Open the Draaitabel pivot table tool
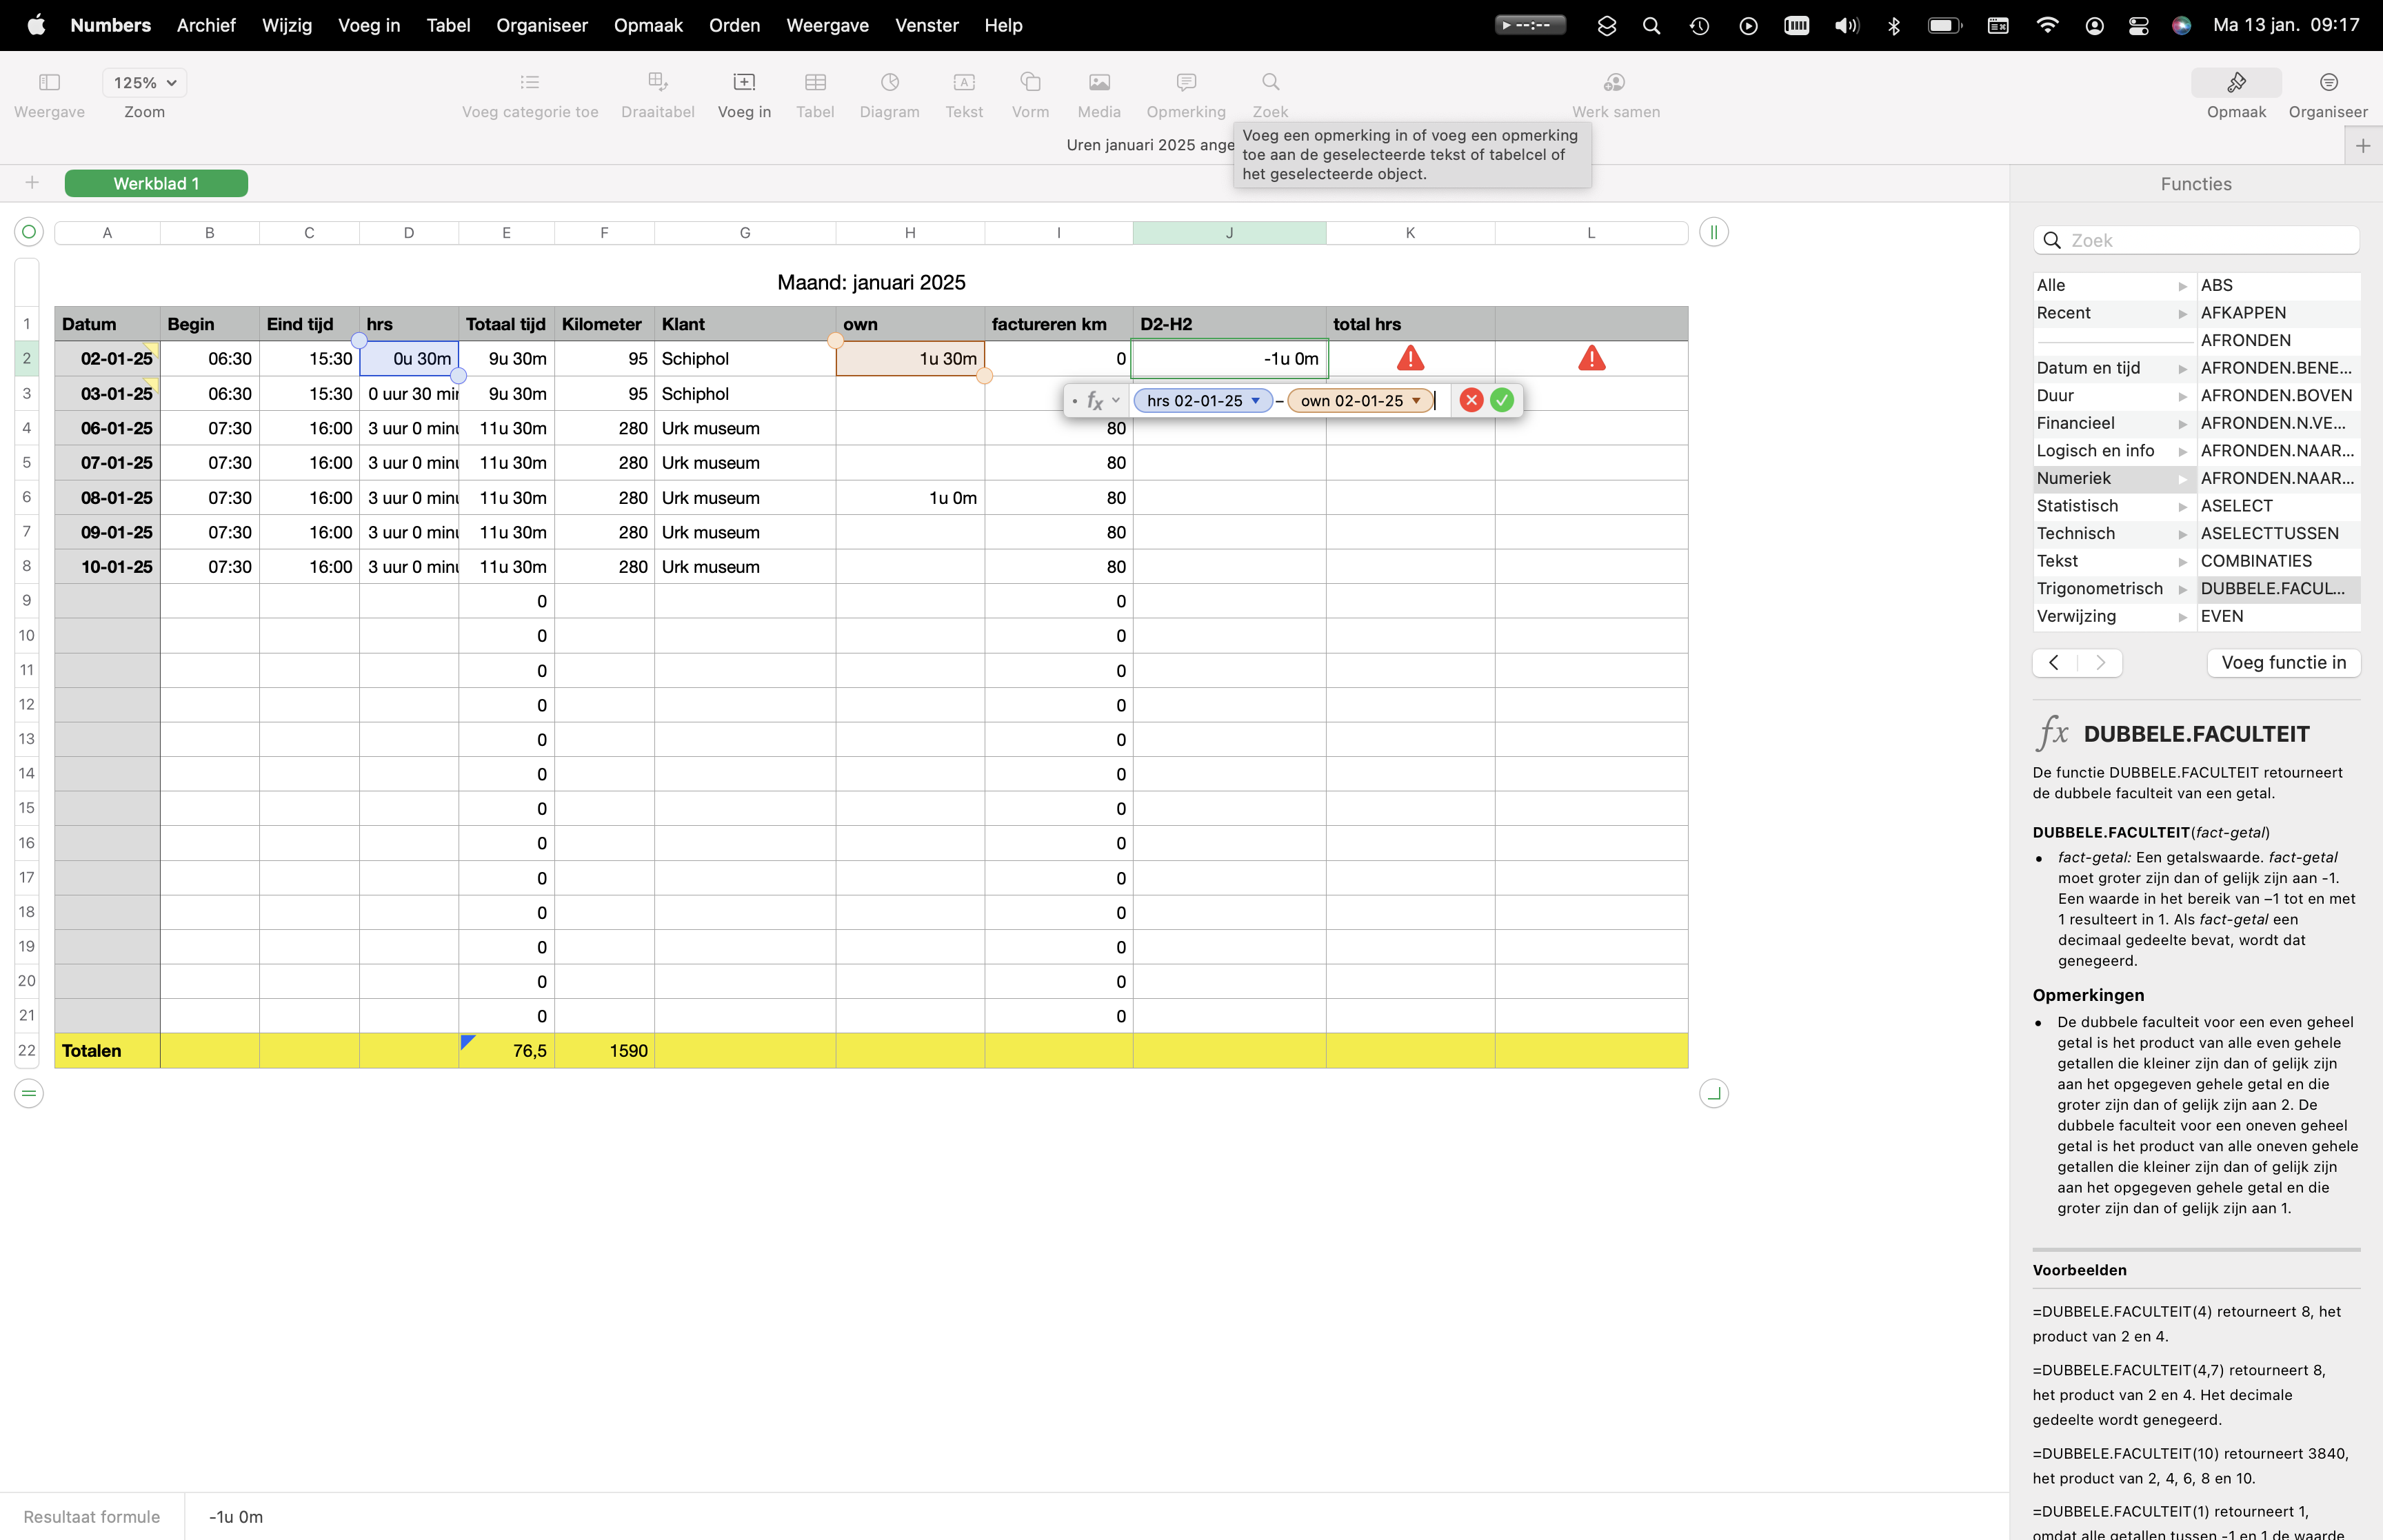This screenshot has height=1540, width=2383. 657,82
